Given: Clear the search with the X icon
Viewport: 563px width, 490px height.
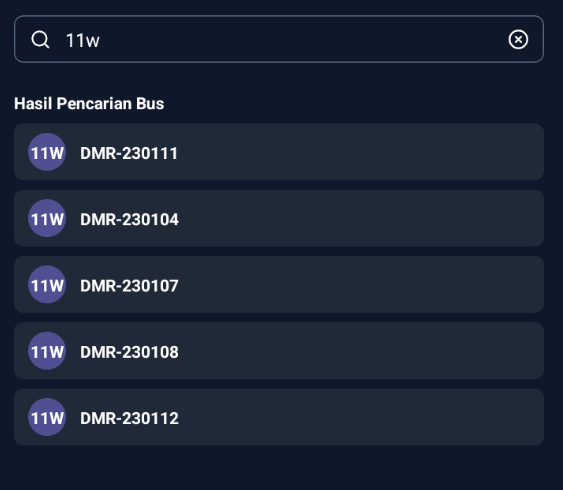Looking at the screenshot, I should click(518, 39).
